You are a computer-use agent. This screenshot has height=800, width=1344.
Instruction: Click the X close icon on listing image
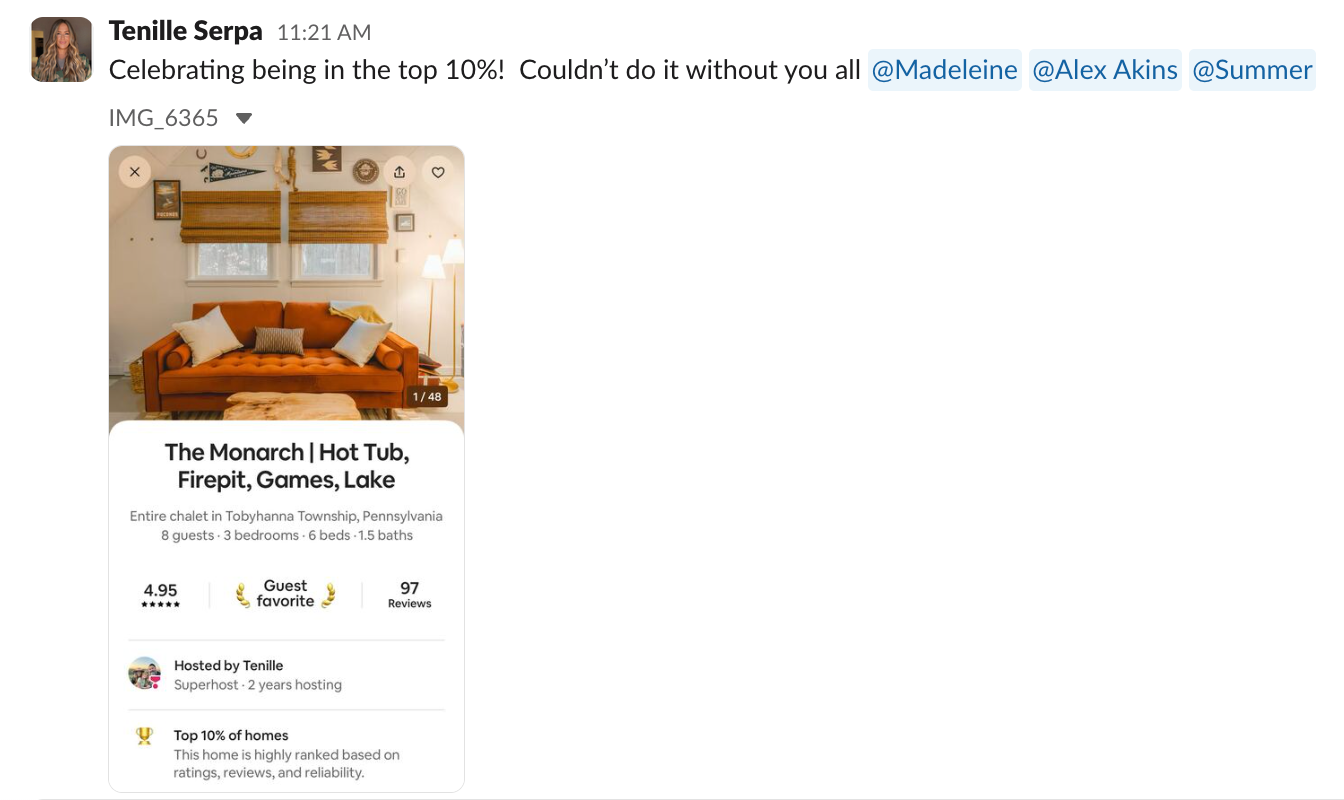135,172
